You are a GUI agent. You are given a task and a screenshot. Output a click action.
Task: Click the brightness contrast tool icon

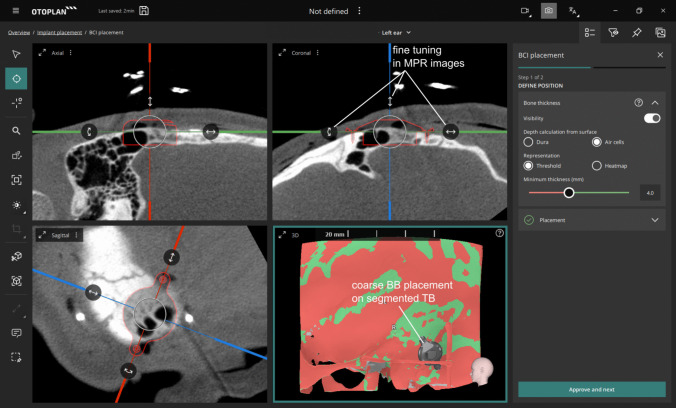16,205
